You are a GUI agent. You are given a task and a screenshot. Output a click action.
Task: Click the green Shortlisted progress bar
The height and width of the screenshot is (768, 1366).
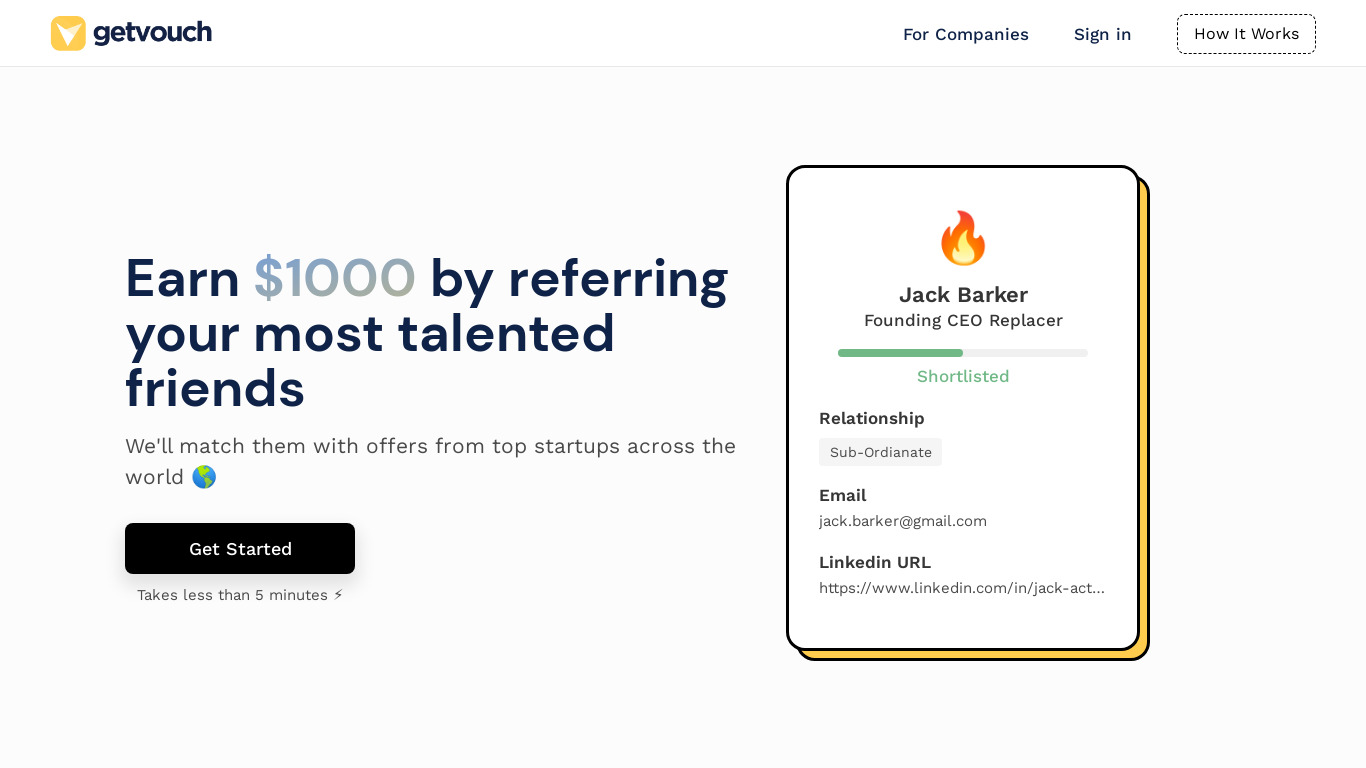point(900,353)
